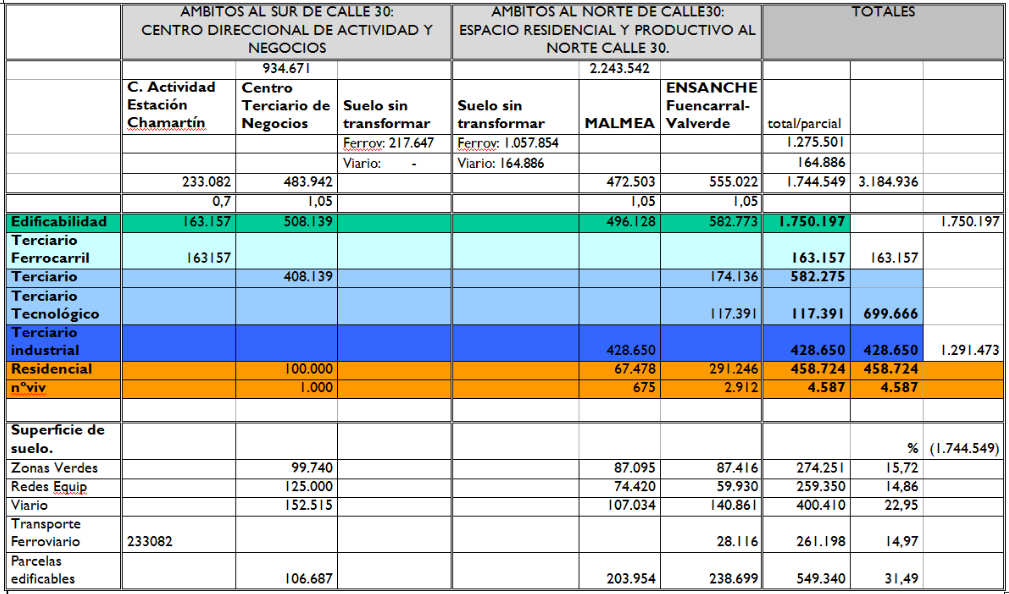Select the cell with value 2.243.542

620,69
